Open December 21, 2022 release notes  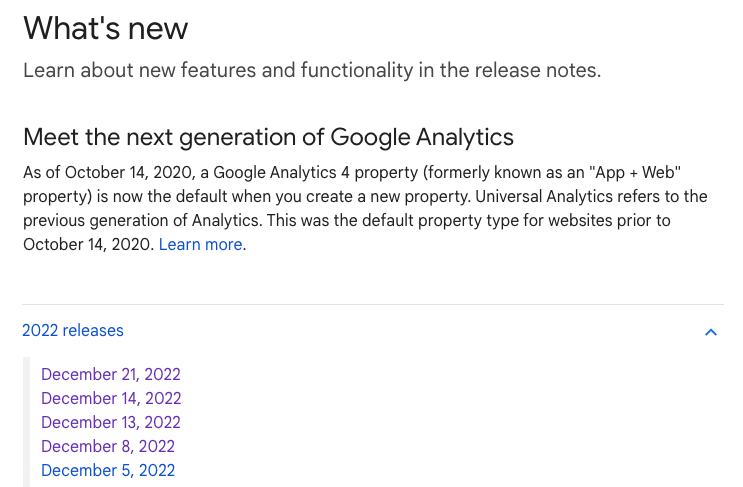click(111, 374)
